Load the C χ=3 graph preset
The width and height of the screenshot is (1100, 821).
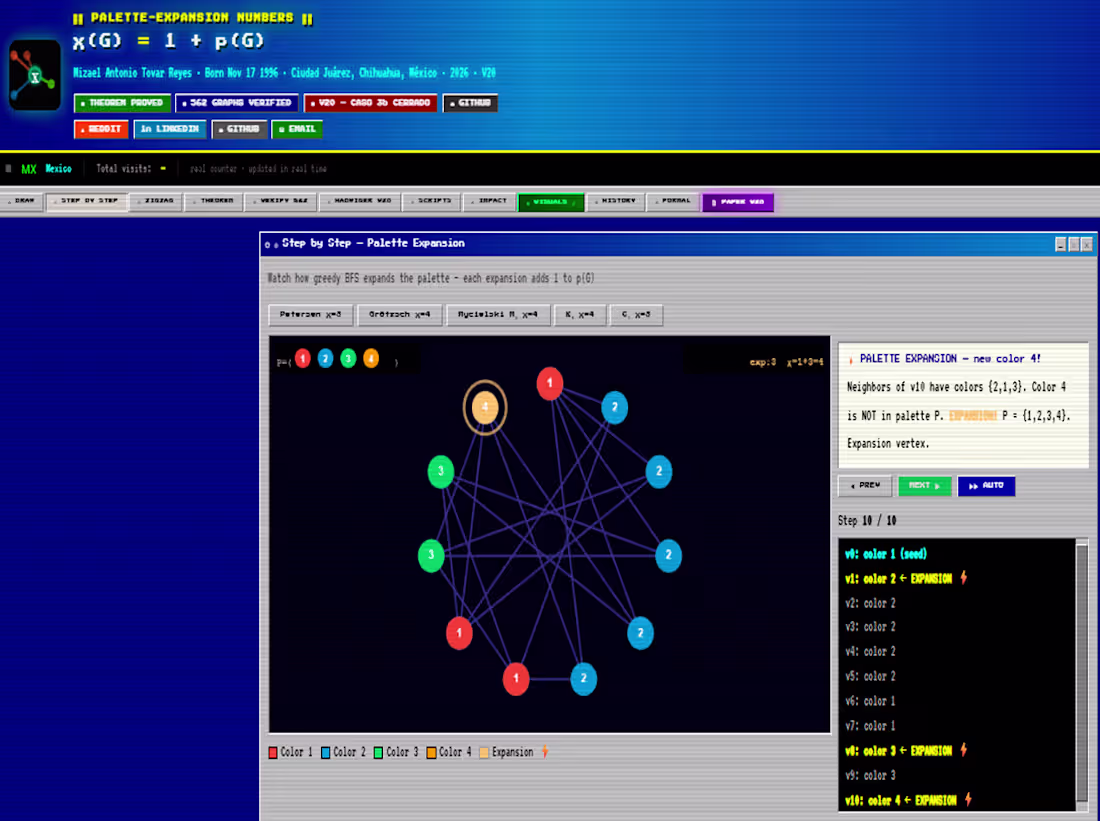(636, 314)
